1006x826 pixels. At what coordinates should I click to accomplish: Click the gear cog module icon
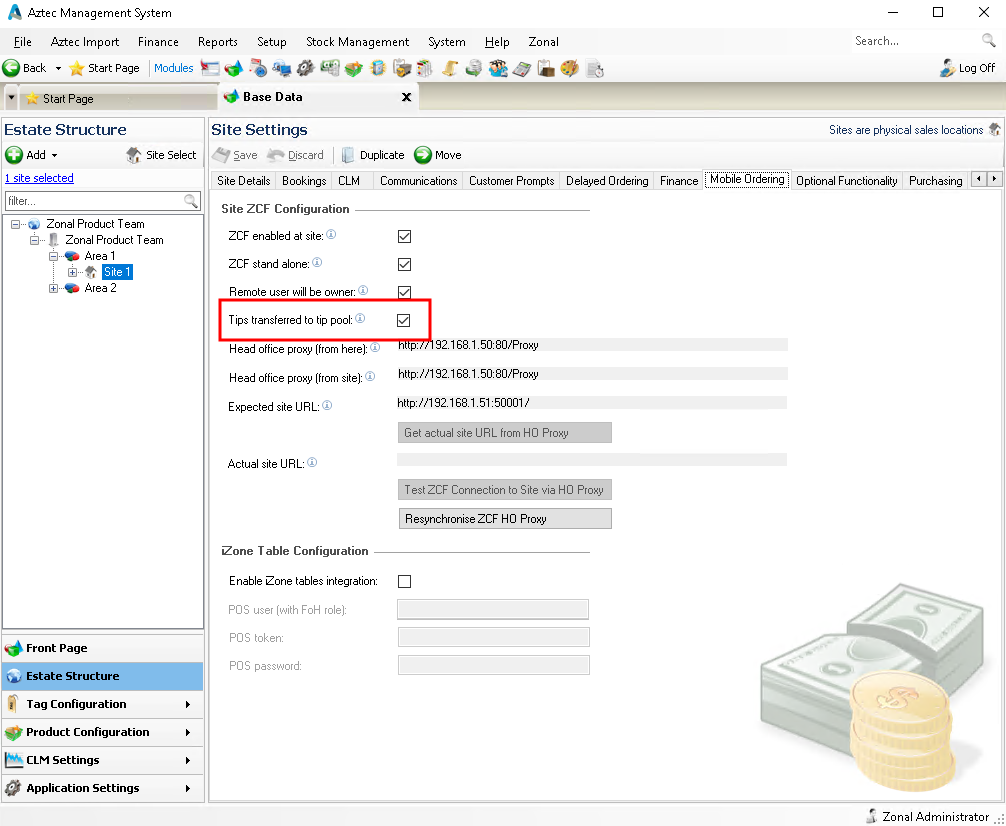305,68
